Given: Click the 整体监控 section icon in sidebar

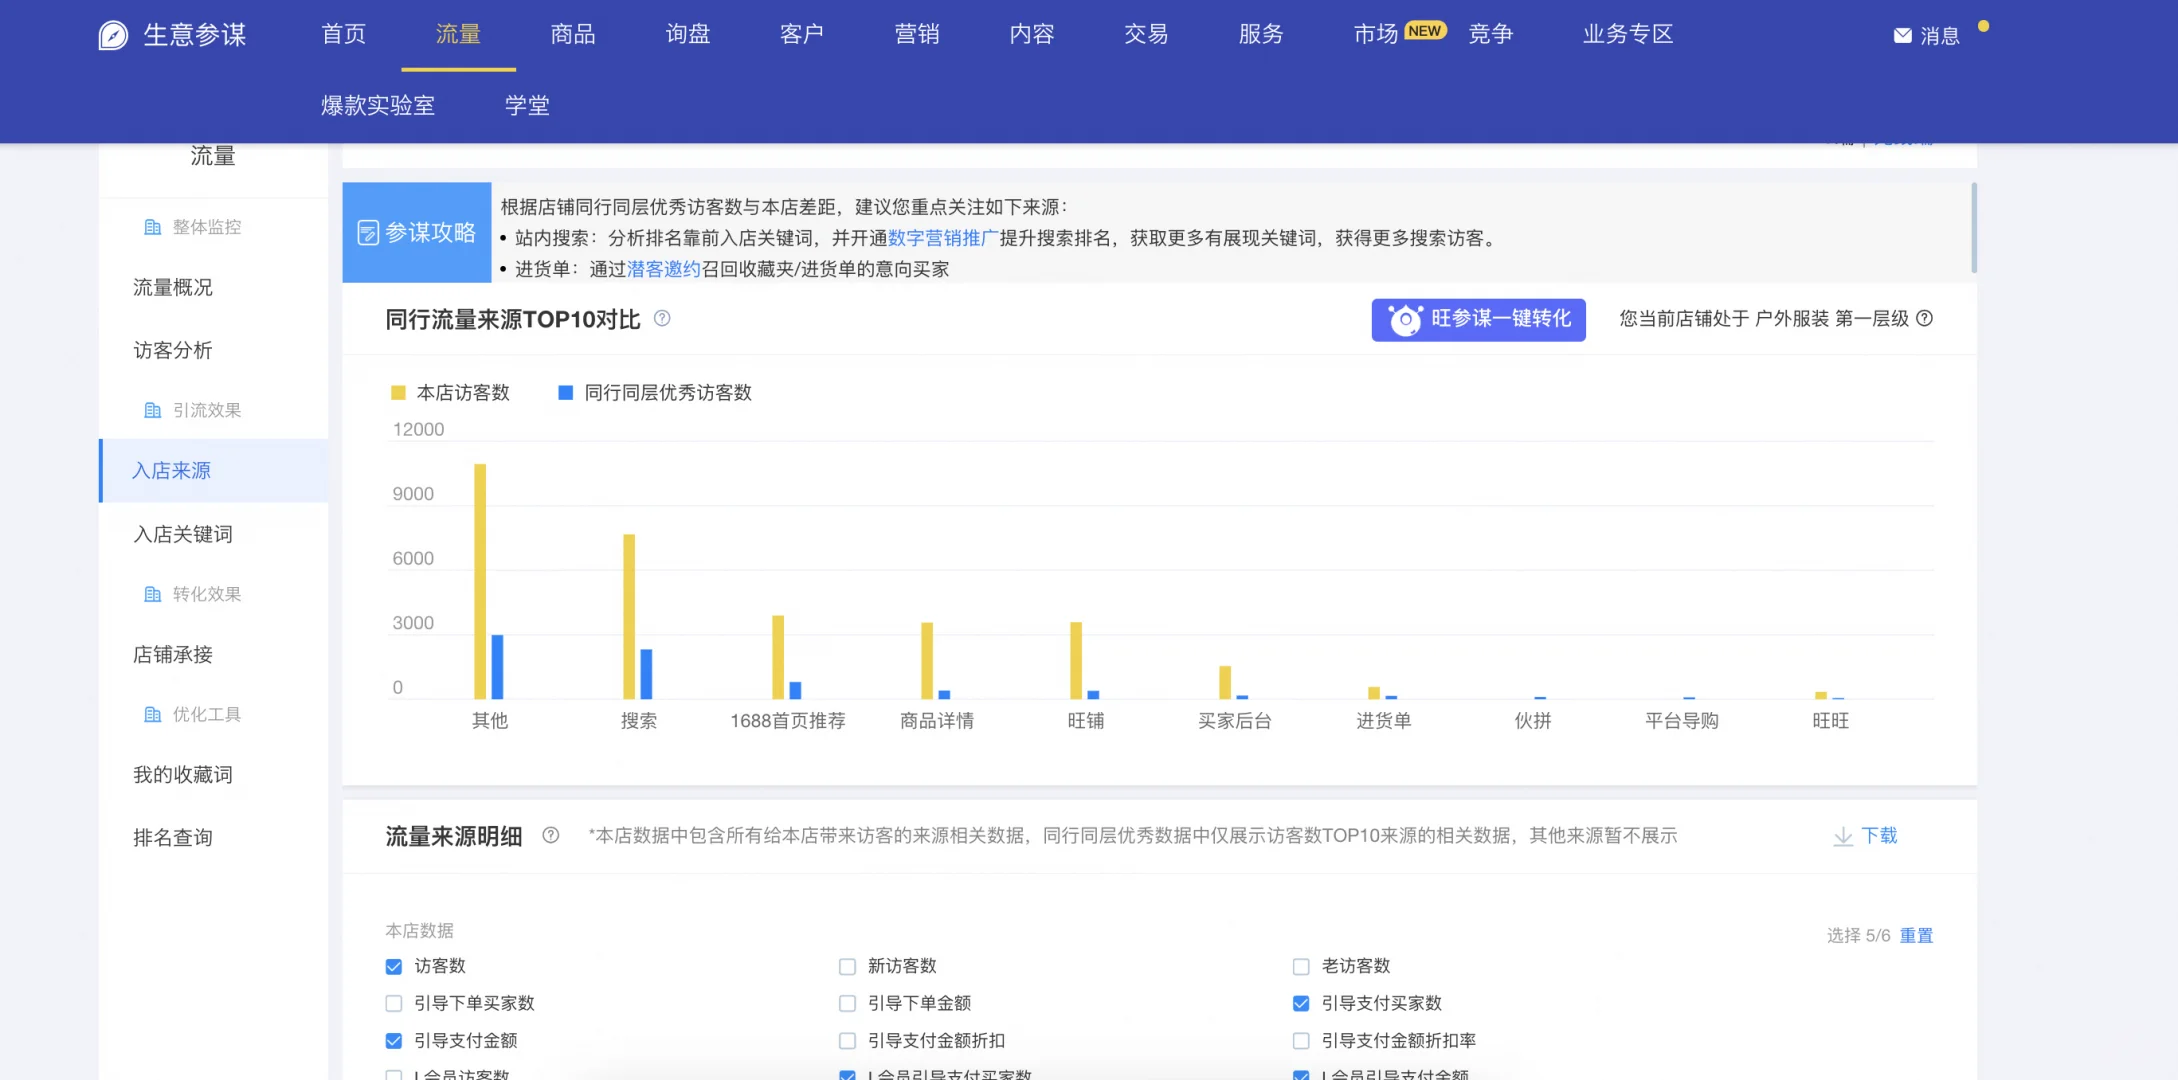Looking at the screenshot, I should click(x=152, y=227).
